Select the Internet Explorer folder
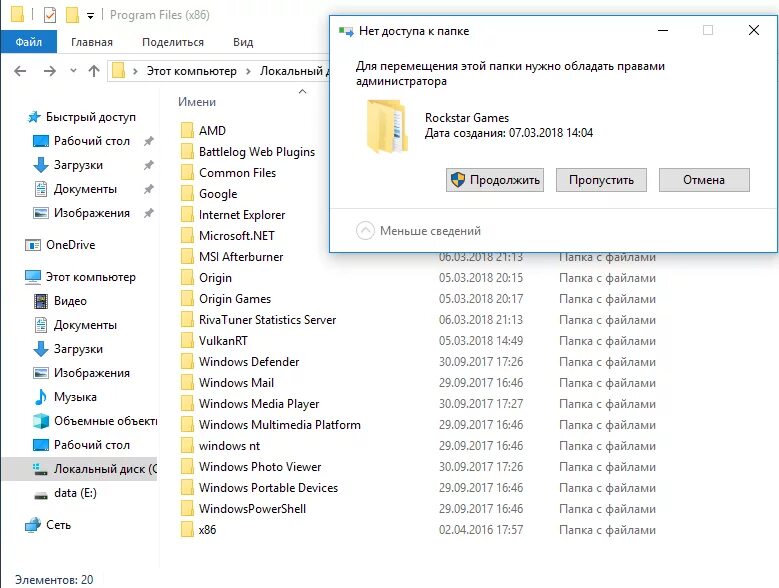779x588 pixels. 241,215
